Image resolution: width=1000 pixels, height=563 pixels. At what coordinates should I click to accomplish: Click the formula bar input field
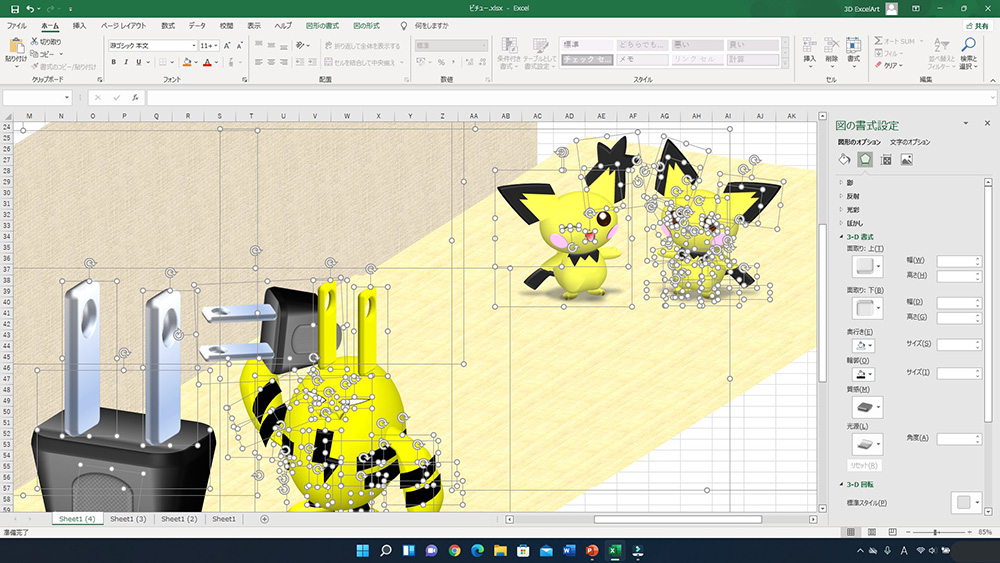pos(570,98)
